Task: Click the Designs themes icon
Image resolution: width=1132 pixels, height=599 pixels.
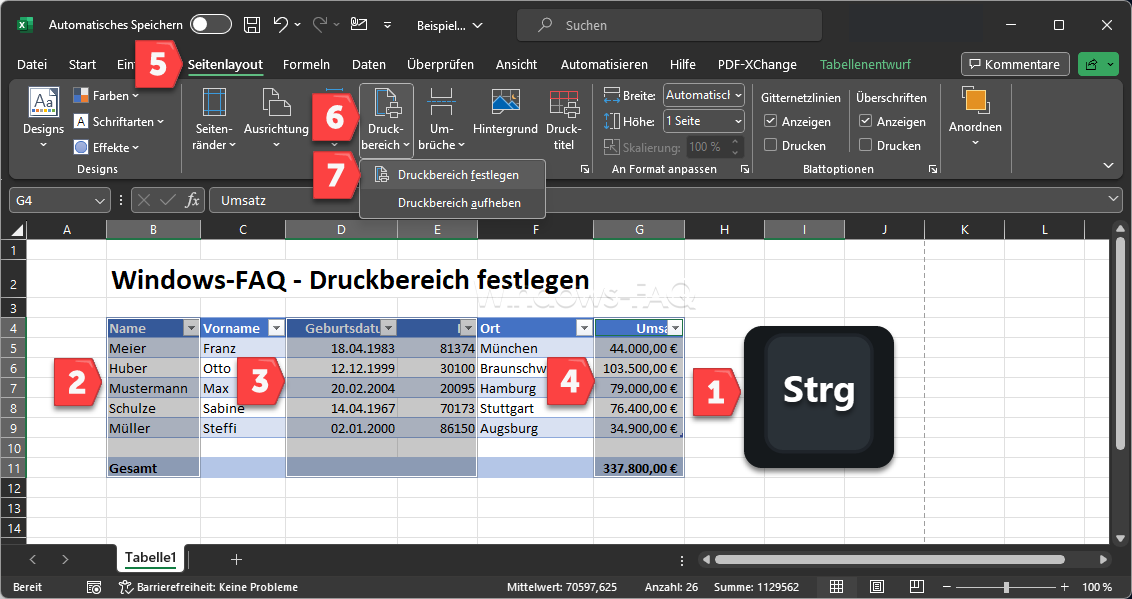Action: pos(43,103)
